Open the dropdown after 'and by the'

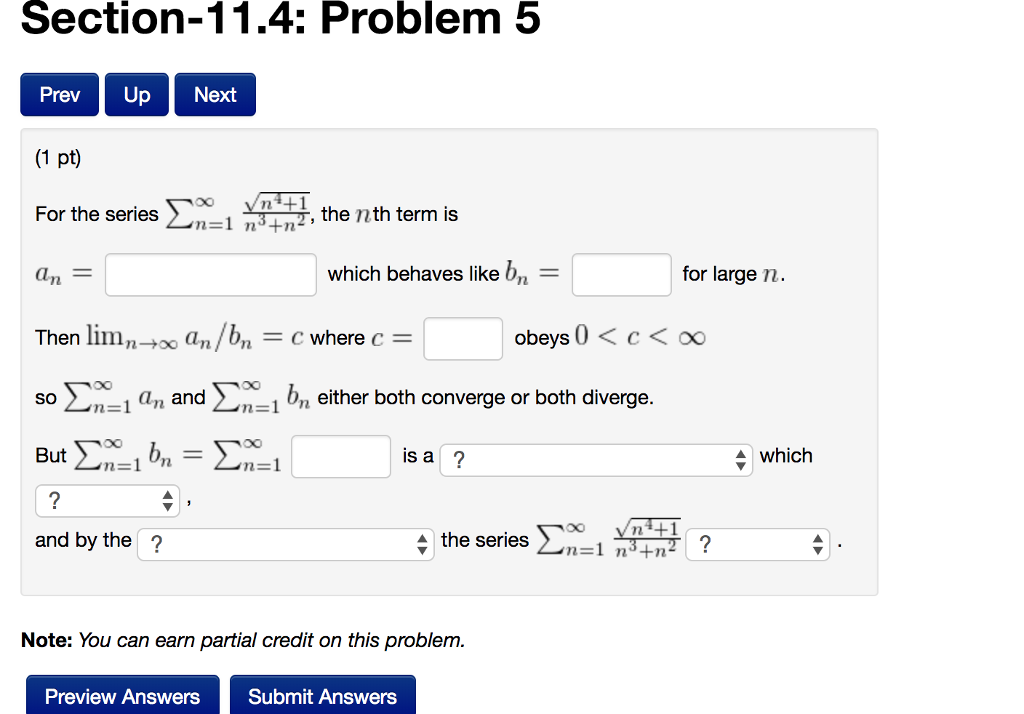tap(280, 545)
